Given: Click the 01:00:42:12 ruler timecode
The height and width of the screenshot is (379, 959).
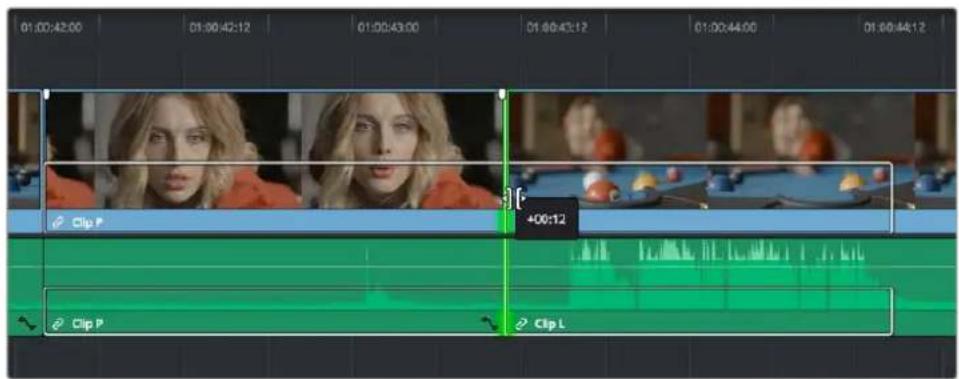Looking at the screenshot, I should tap(220, 28).
